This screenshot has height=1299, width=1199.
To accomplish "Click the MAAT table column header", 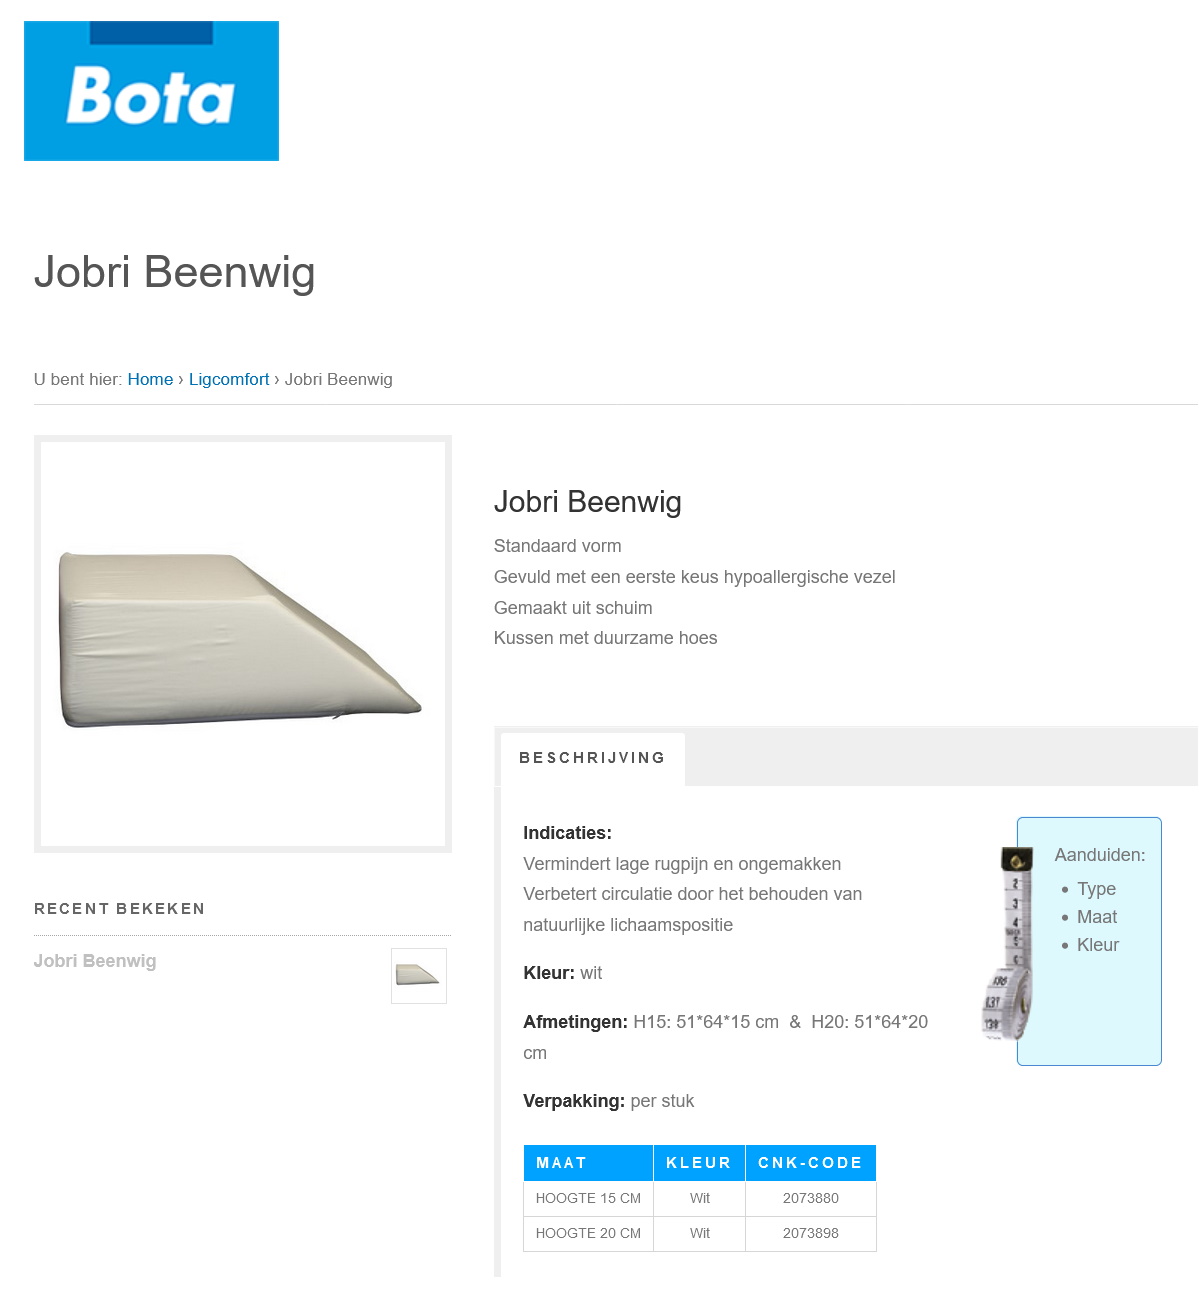I will (562, 1163).
